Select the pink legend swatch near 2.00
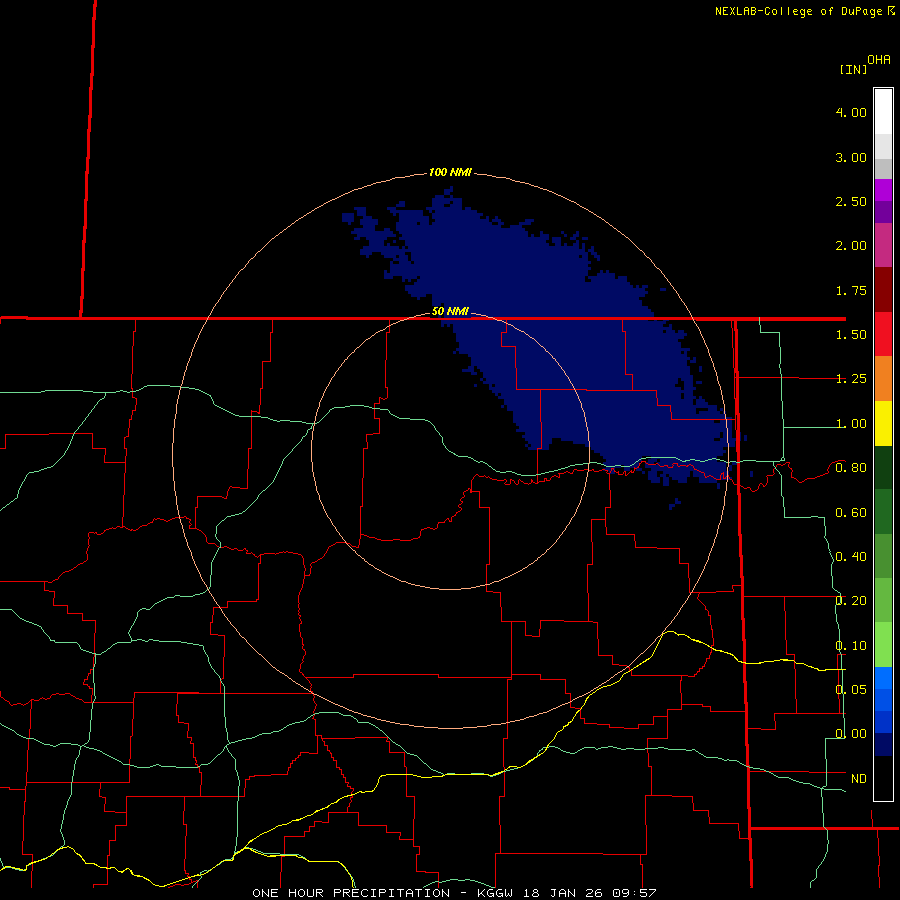900x900 pixels. [883, 245]
